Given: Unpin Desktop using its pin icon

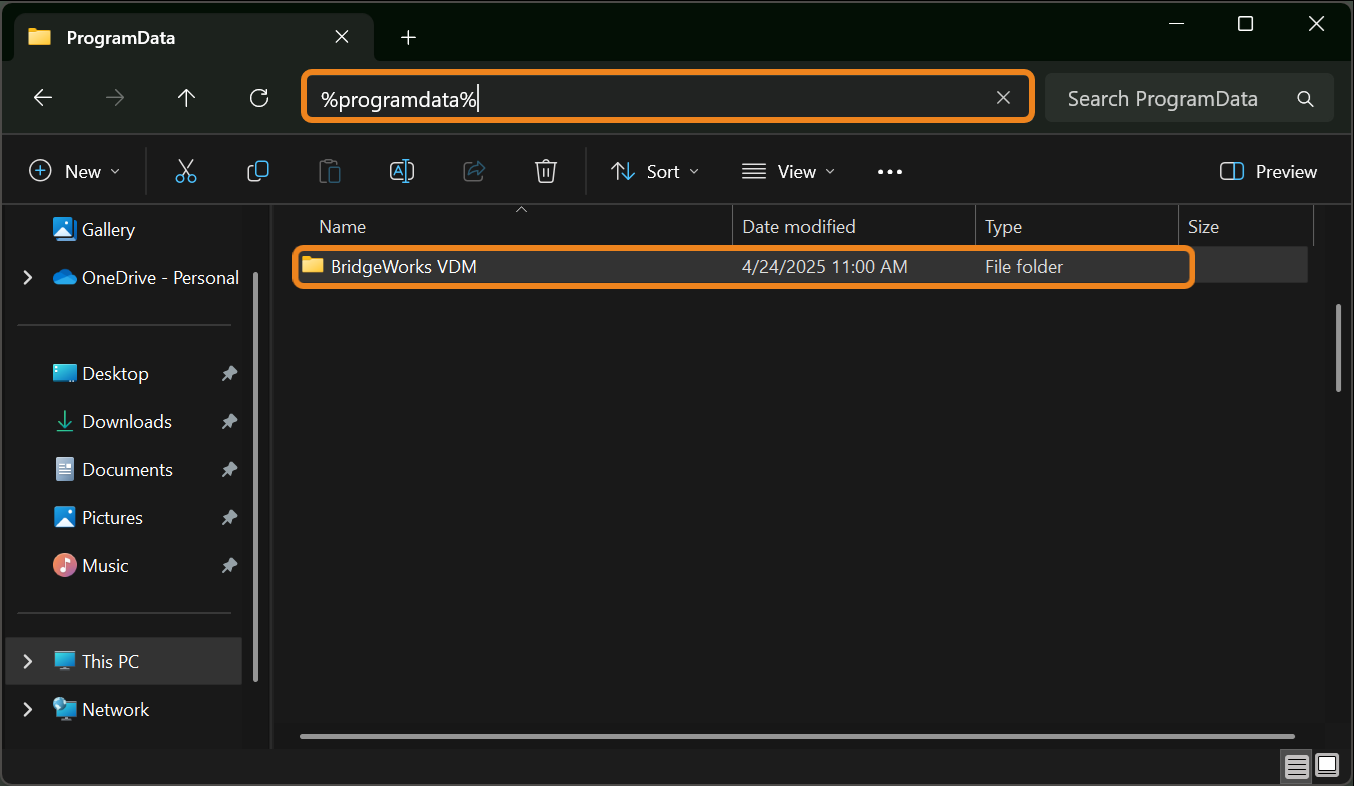Looking at the screenshot, I should coord(229,373).
